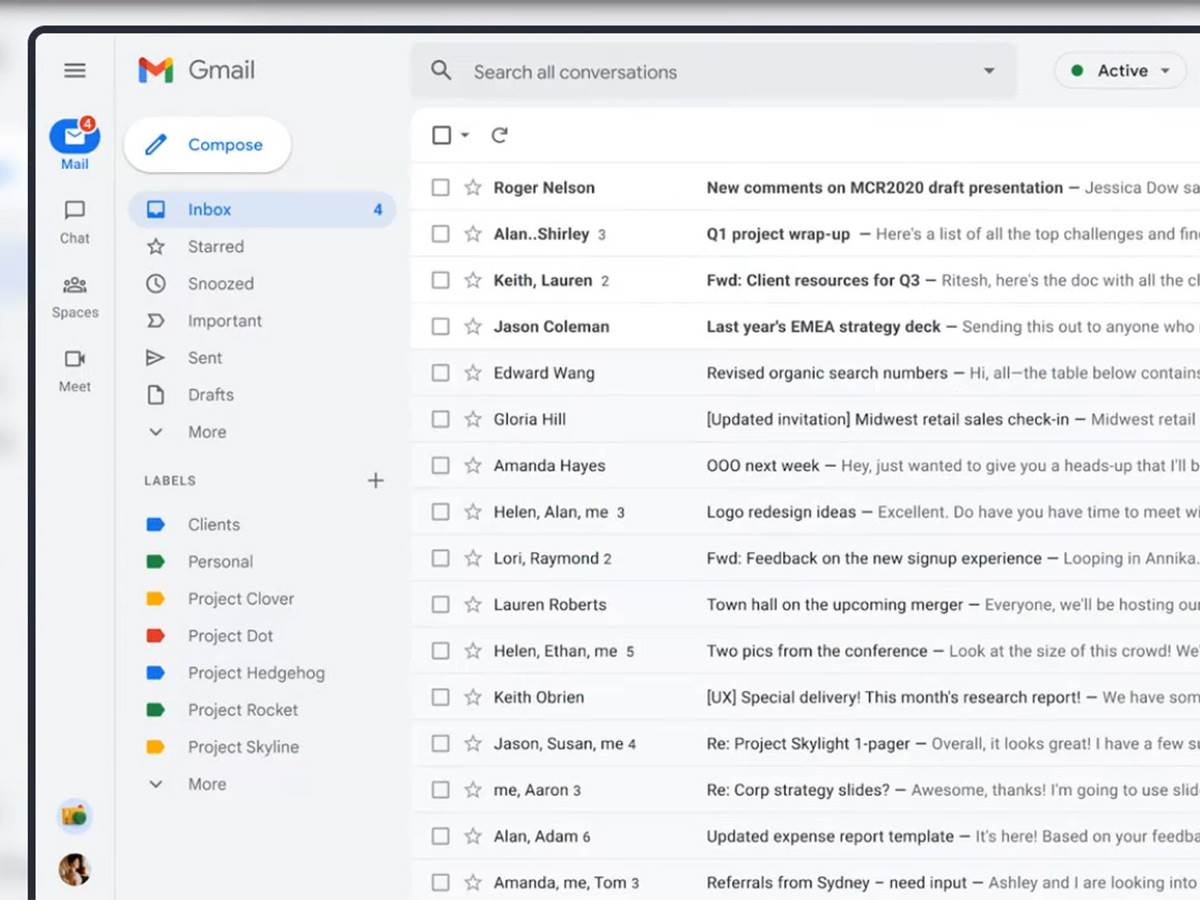Screen dimensions: 1200x900
Task: Open the hamburger main menu
Action: tap(75, 70)
